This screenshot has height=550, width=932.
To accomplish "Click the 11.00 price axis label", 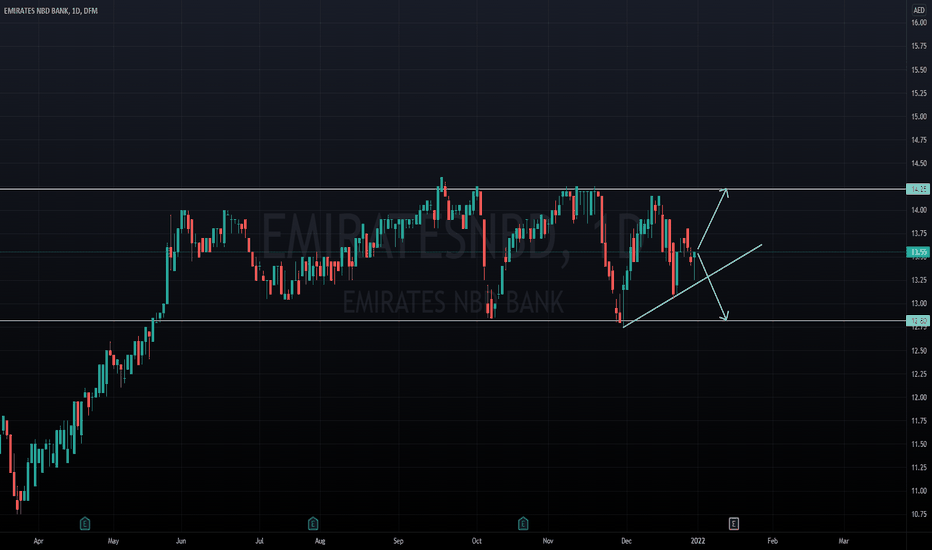I will click(x=919, y=491).
